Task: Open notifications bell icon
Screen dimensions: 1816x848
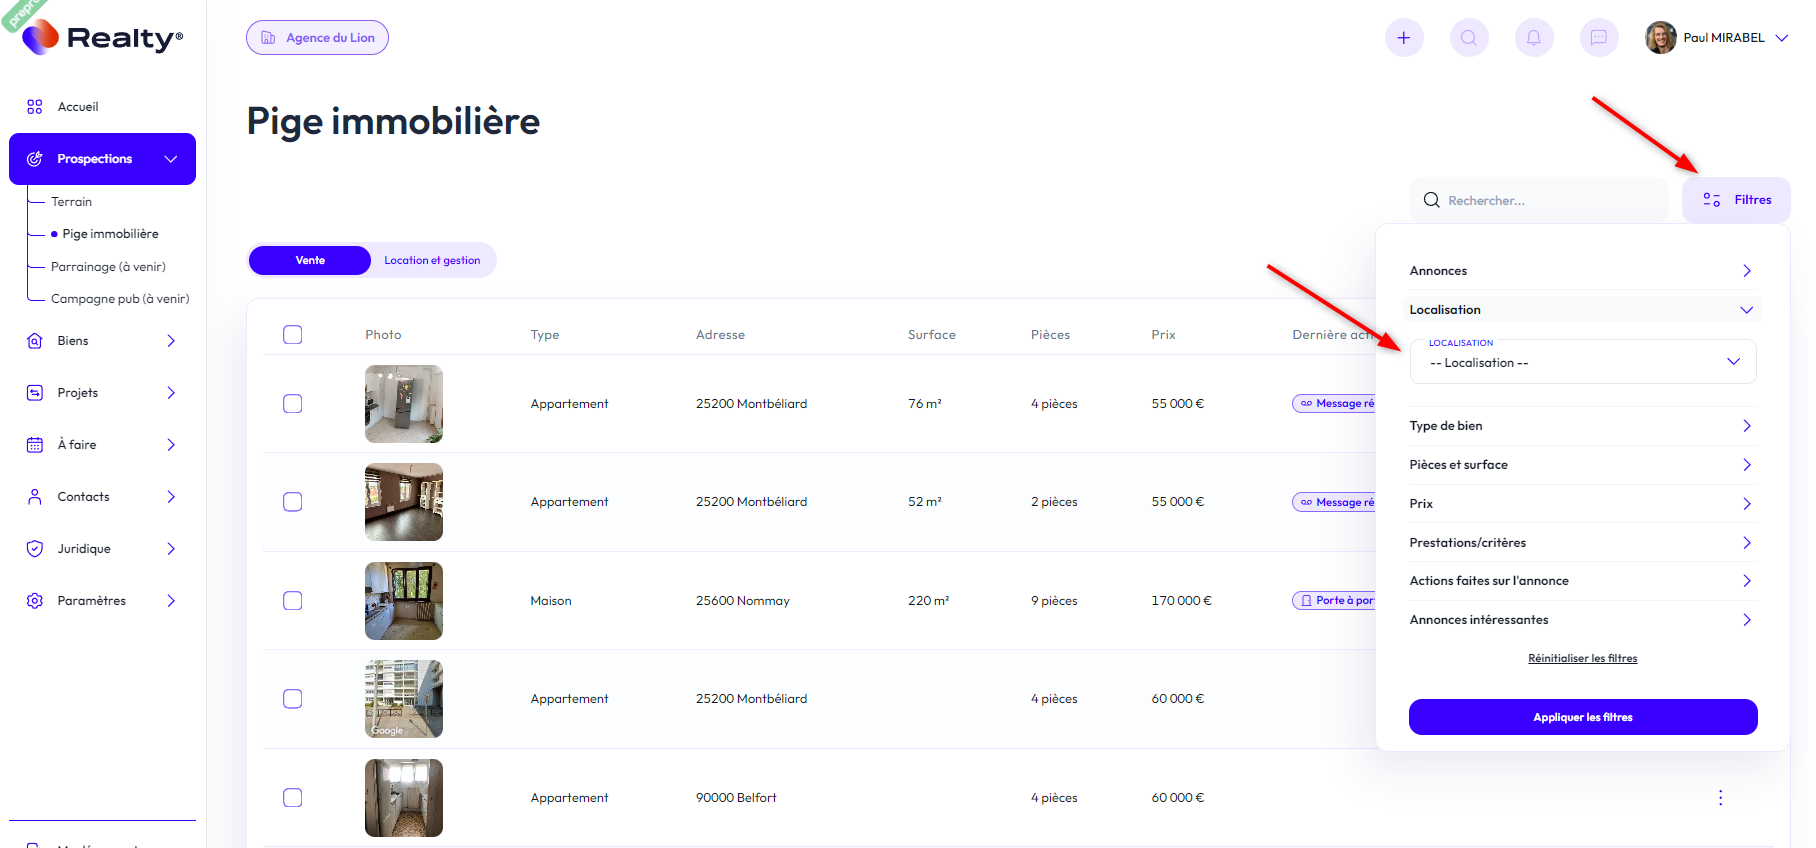Action: pyautogui.click(x=1533, y=38)
